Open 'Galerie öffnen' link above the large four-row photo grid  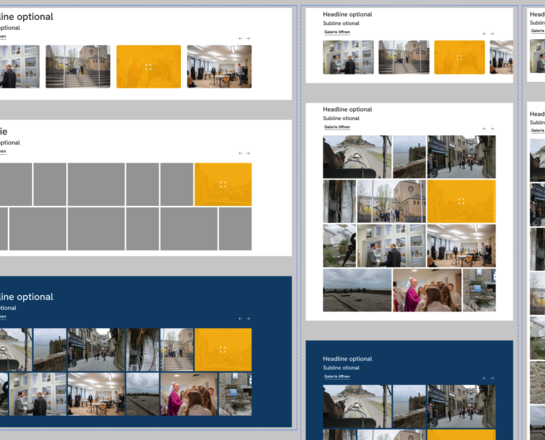(337, 127)
